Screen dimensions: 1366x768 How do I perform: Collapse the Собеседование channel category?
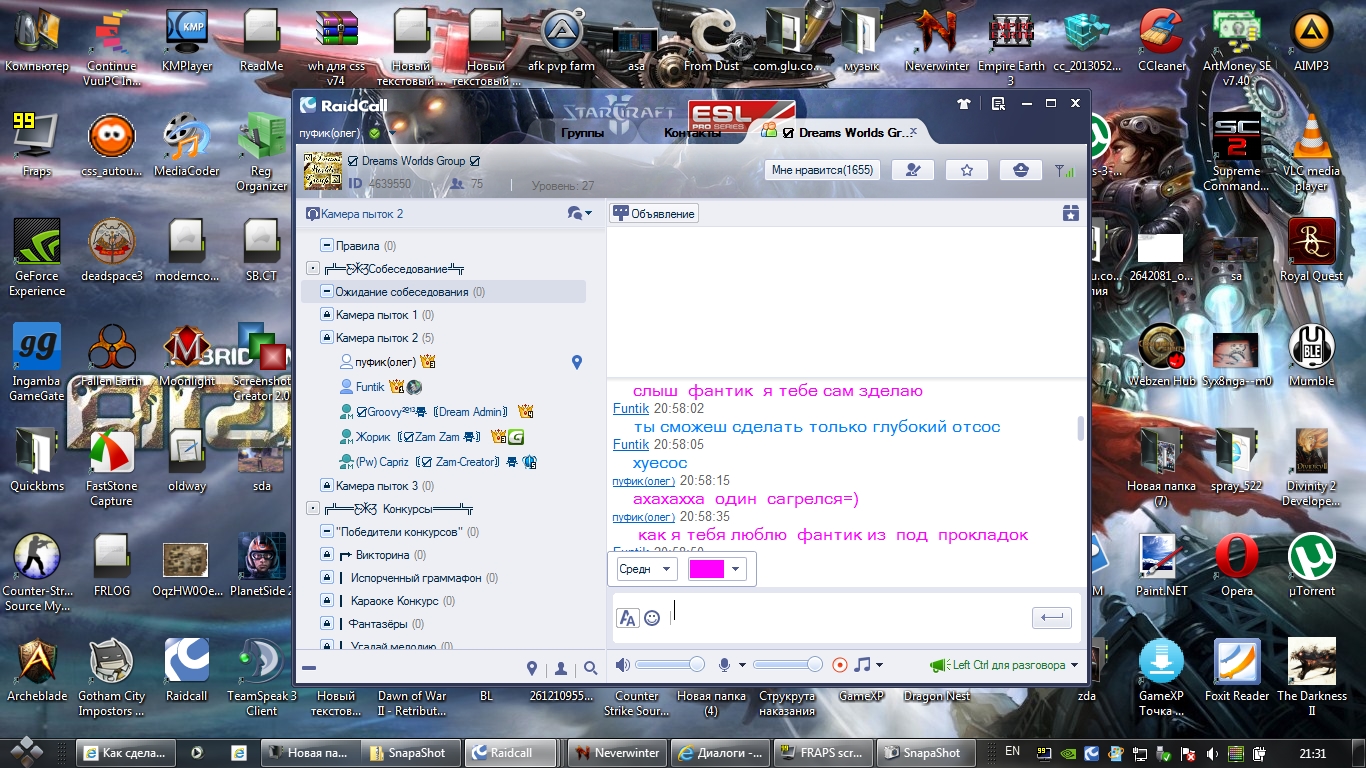[x=313, y=268]
